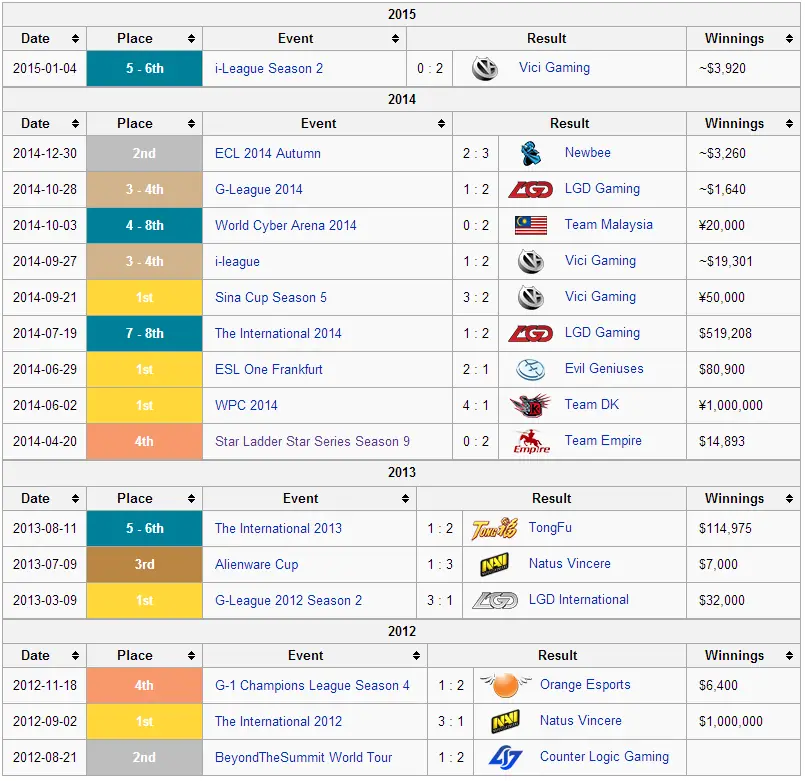Click the Evil Geniuses logo
Image resolution: width=805 pixels, height=781 pixels.
(x=530, y=369)
